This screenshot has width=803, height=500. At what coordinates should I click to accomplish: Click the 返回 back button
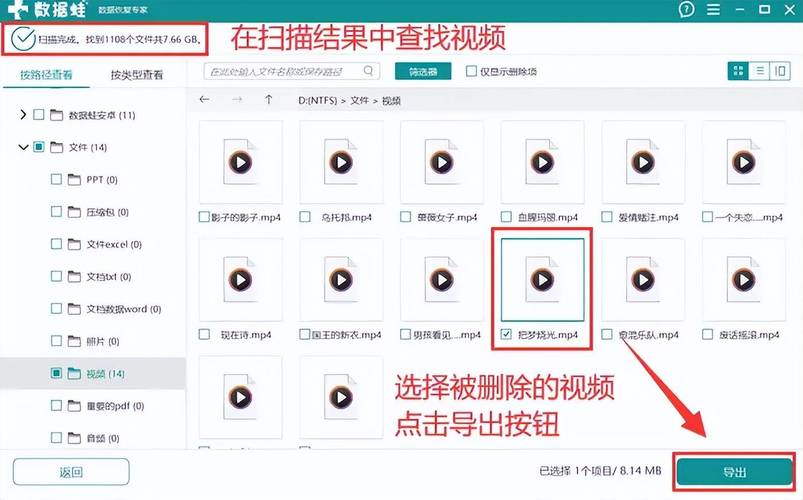click(x=71, y=472)
